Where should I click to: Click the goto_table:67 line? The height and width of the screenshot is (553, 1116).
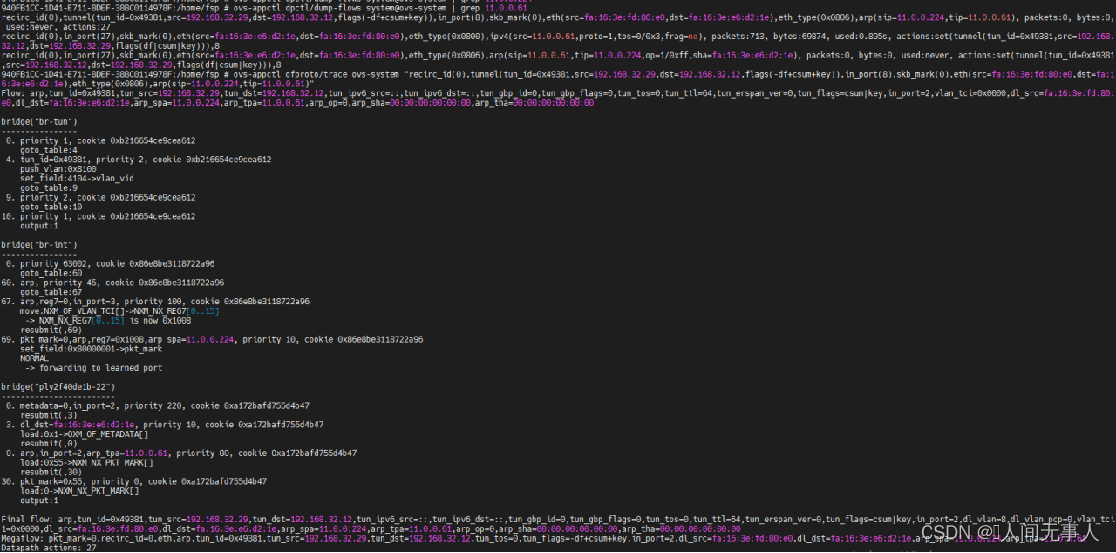click(x=51, y=292)
